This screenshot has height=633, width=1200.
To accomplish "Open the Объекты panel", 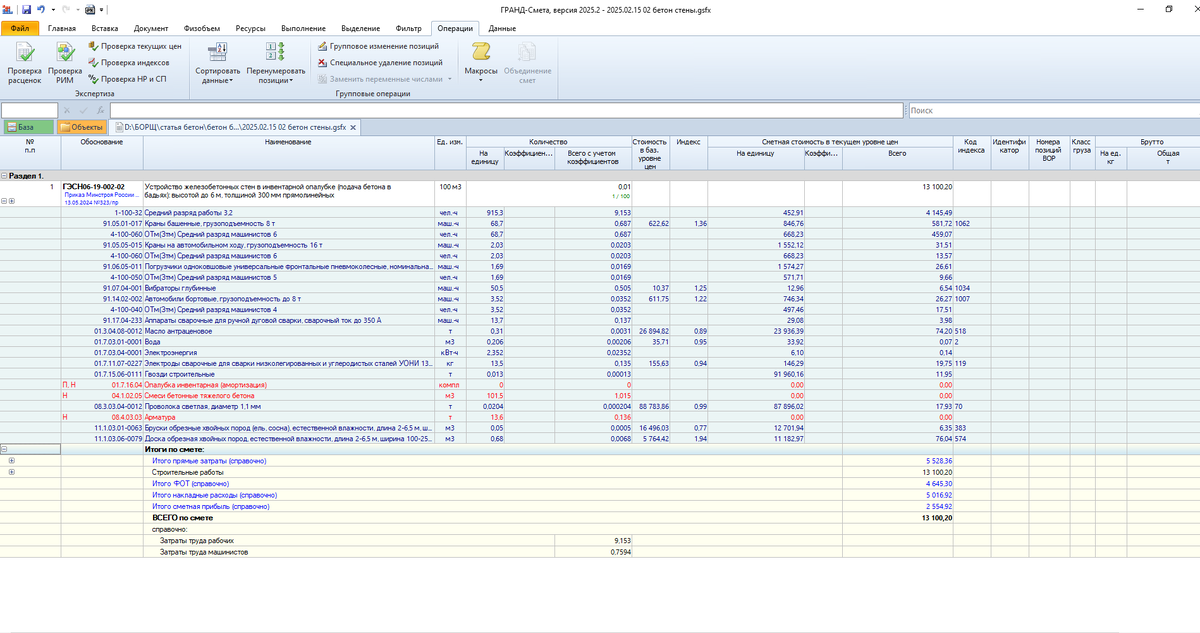I will point(82,127).
